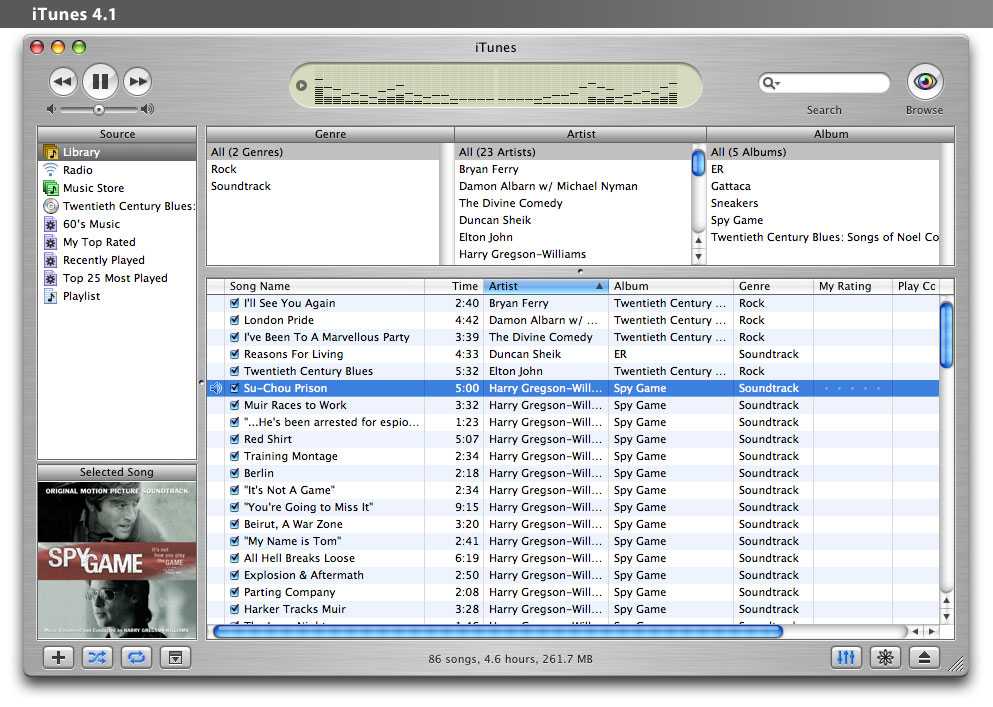Turn on the visualizer button

coord(885,658)
